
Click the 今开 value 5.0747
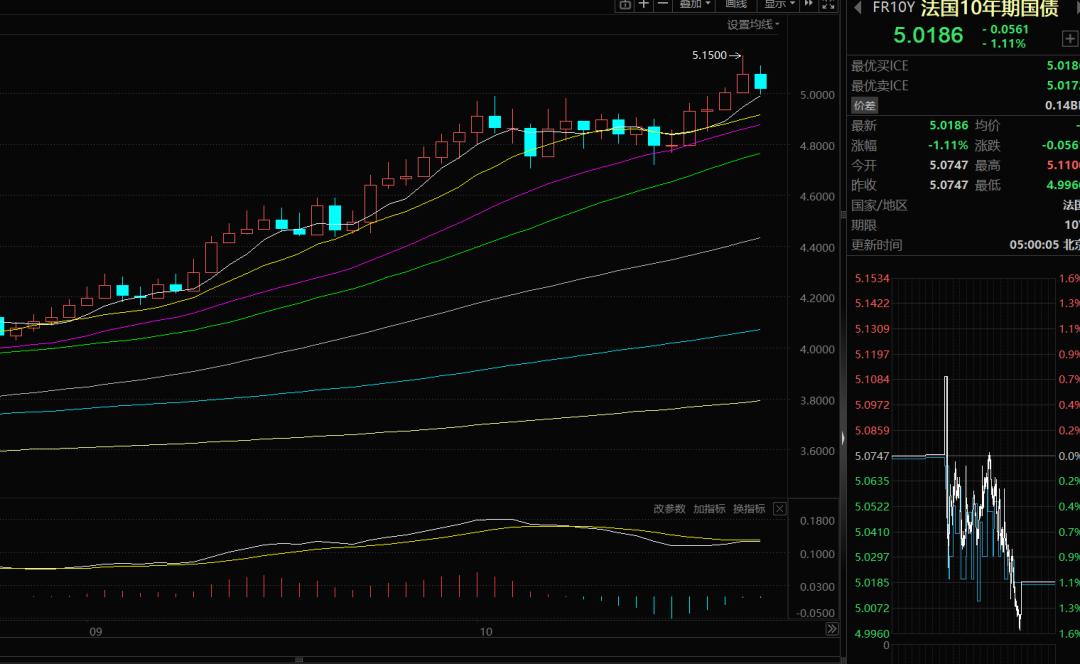(948, 165)
